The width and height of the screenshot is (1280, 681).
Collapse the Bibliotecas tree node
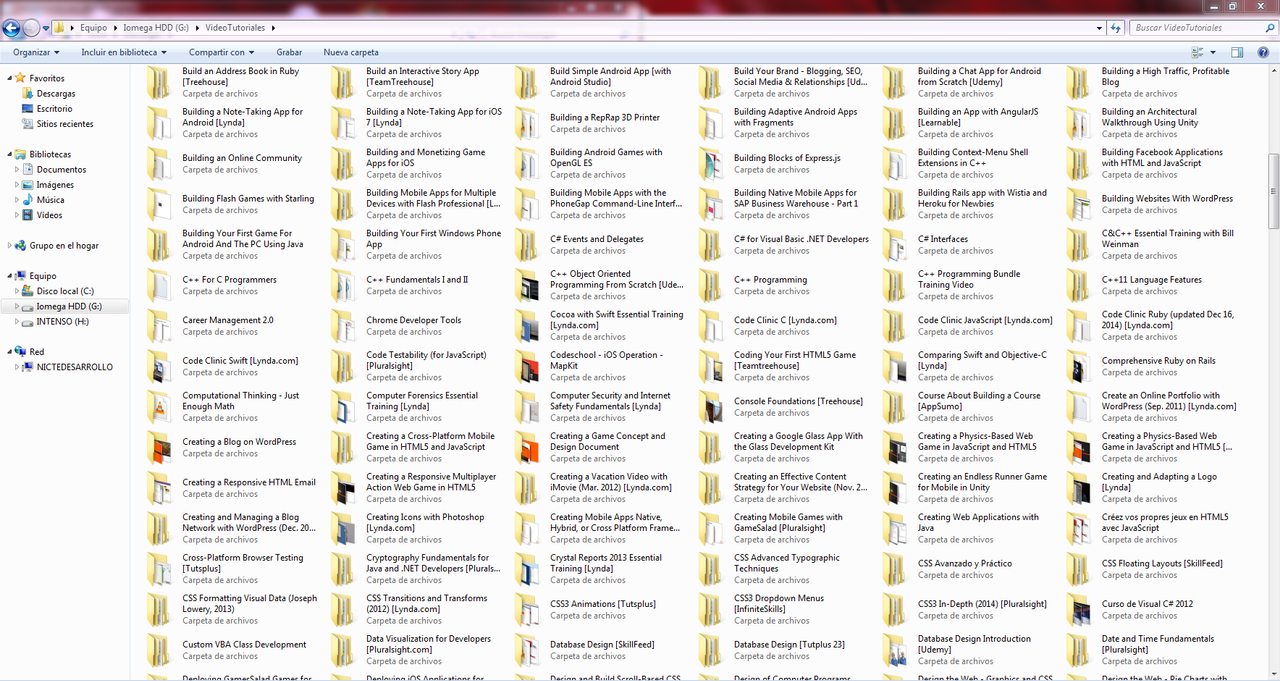coord(9,154)
